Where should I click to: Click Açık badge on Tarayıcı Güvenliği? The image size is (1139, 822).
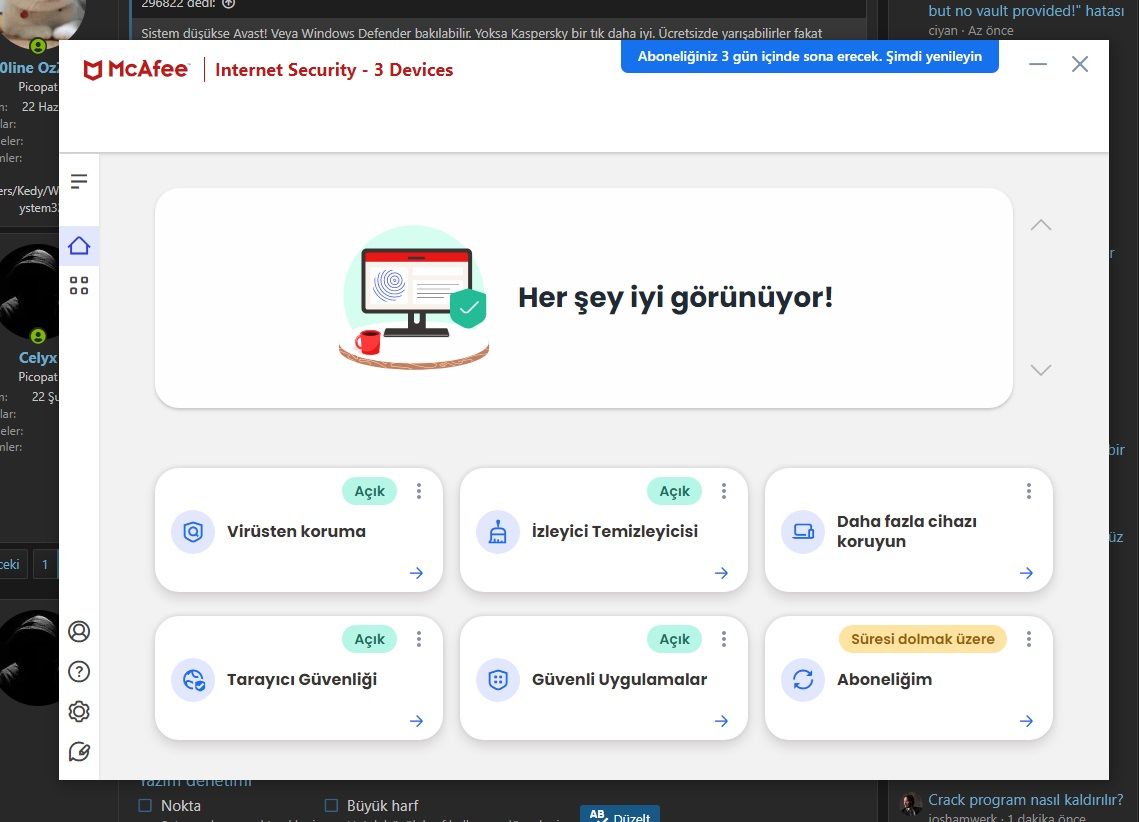tap(370, 639)
